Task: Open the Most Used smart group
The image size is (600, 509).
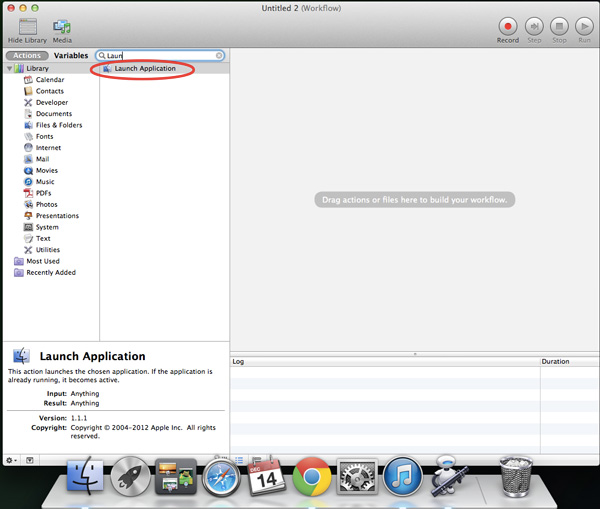Action: [43, 261]
